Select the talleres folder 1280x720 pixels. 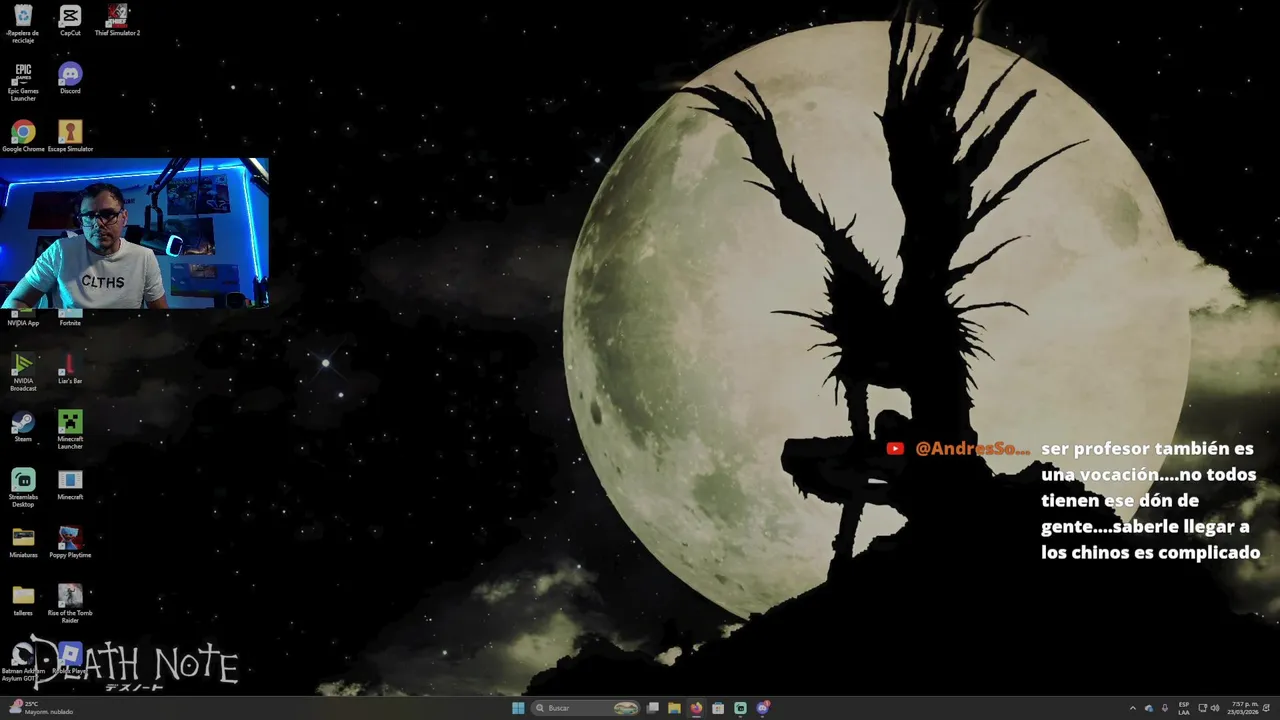(x=23, y=600)
